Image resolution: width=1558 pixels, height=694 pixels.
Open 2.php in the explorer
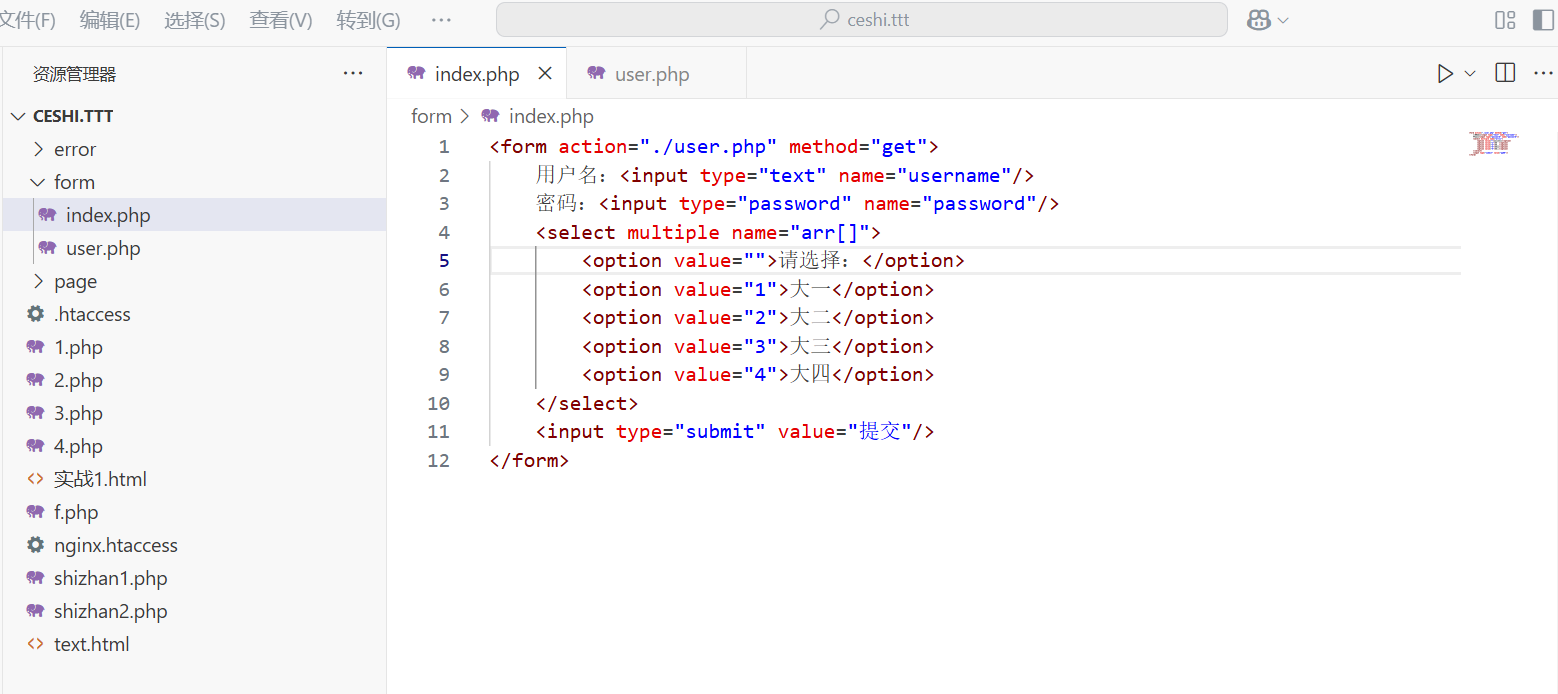click(194, 380)
